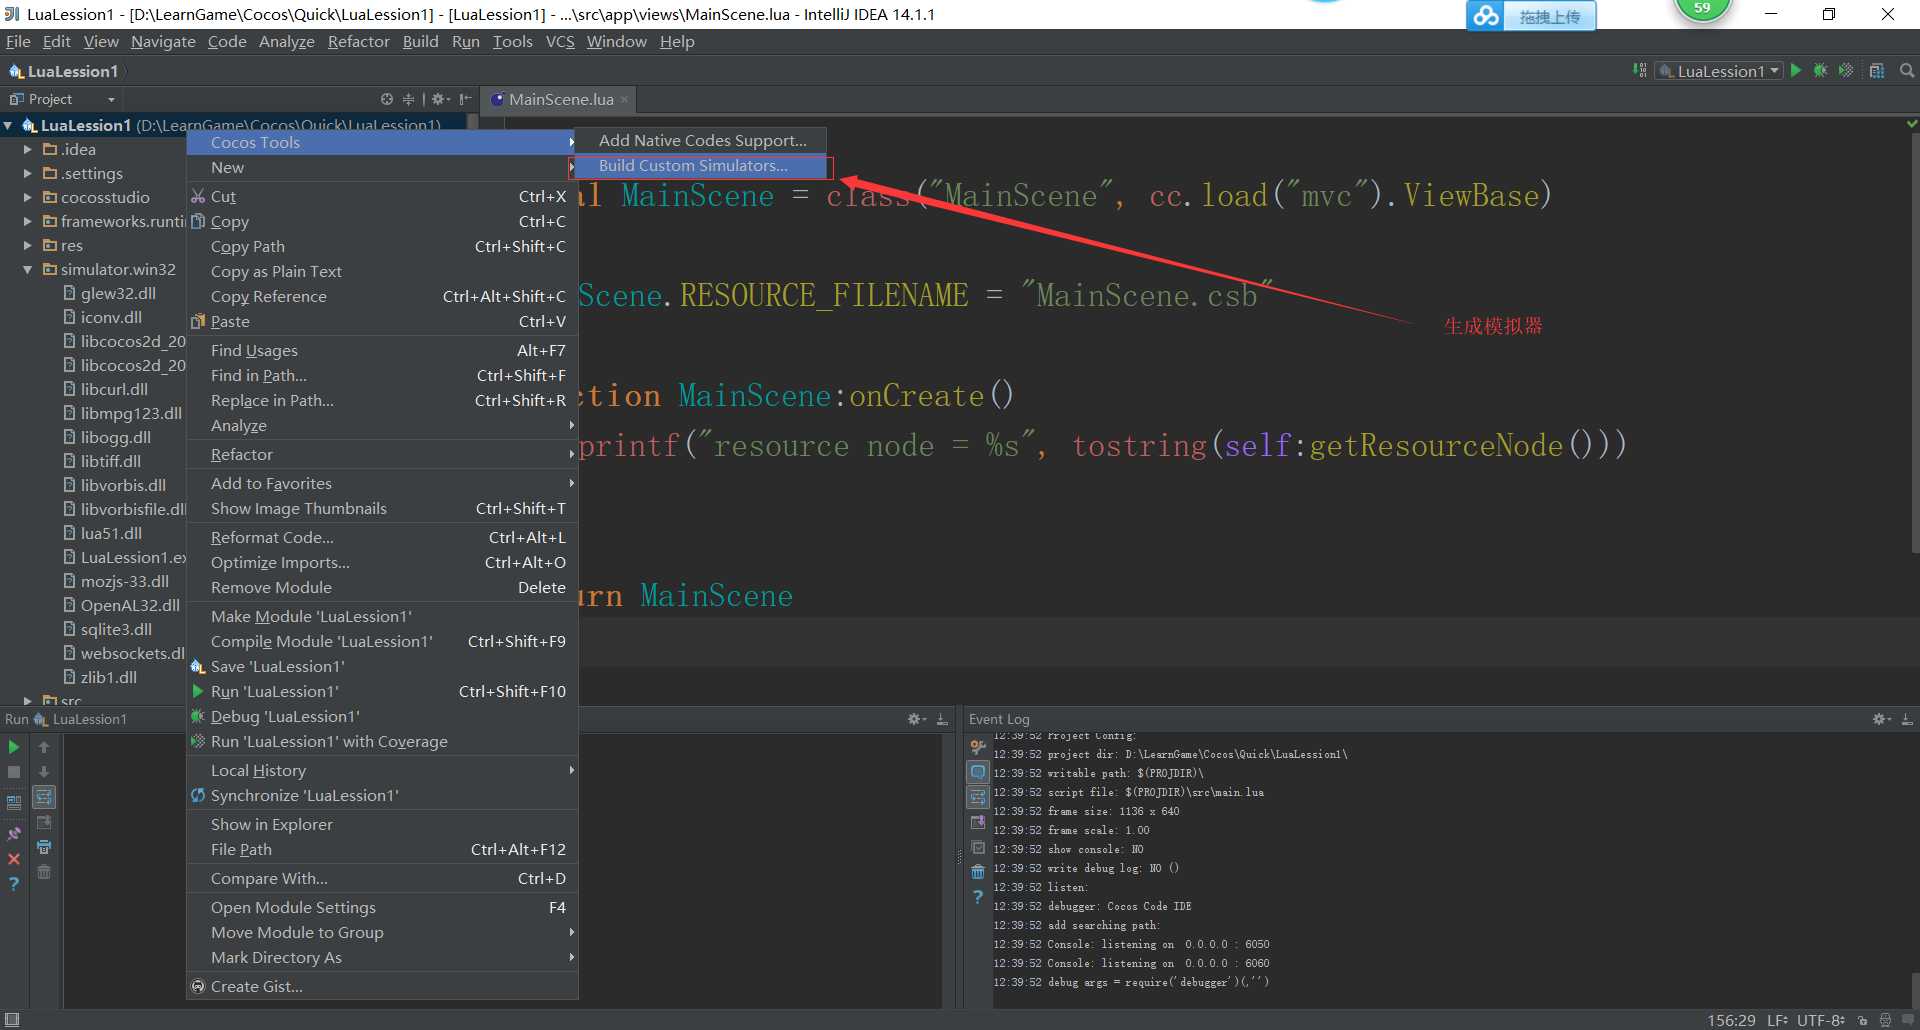Click line:column 156:29 indicator in status bar
The height and width of the screenshot is (1030, 1920).
[1731, 1020]
